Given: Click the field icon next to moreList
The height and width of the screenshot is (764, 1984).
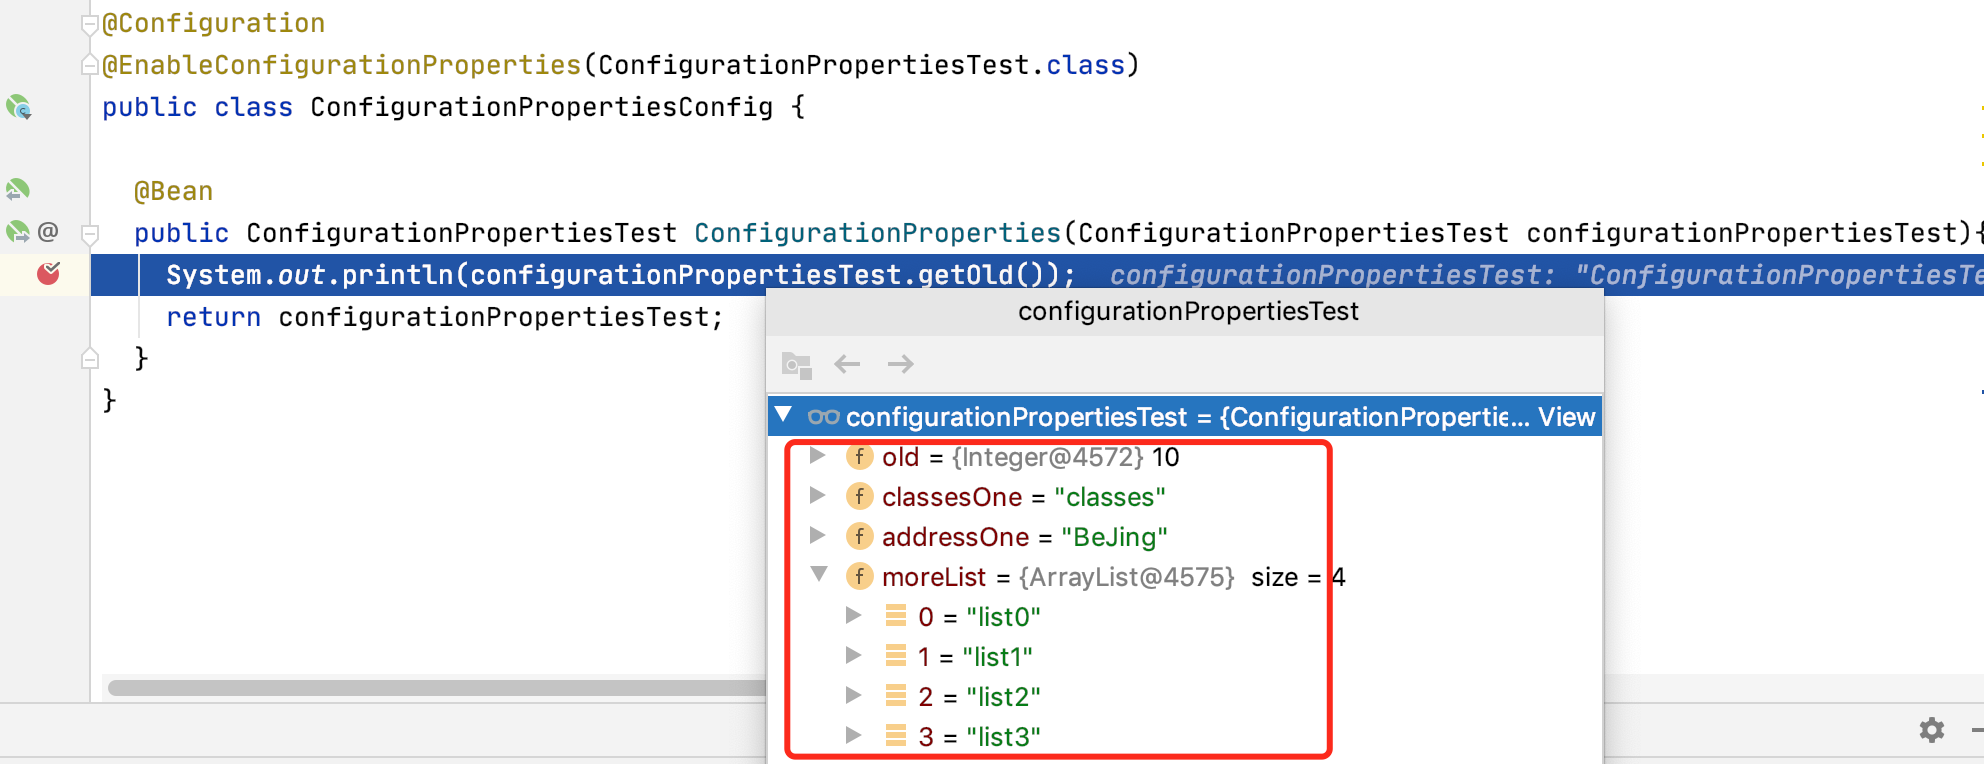Looking at the screenshot, I should click(859, 577).
